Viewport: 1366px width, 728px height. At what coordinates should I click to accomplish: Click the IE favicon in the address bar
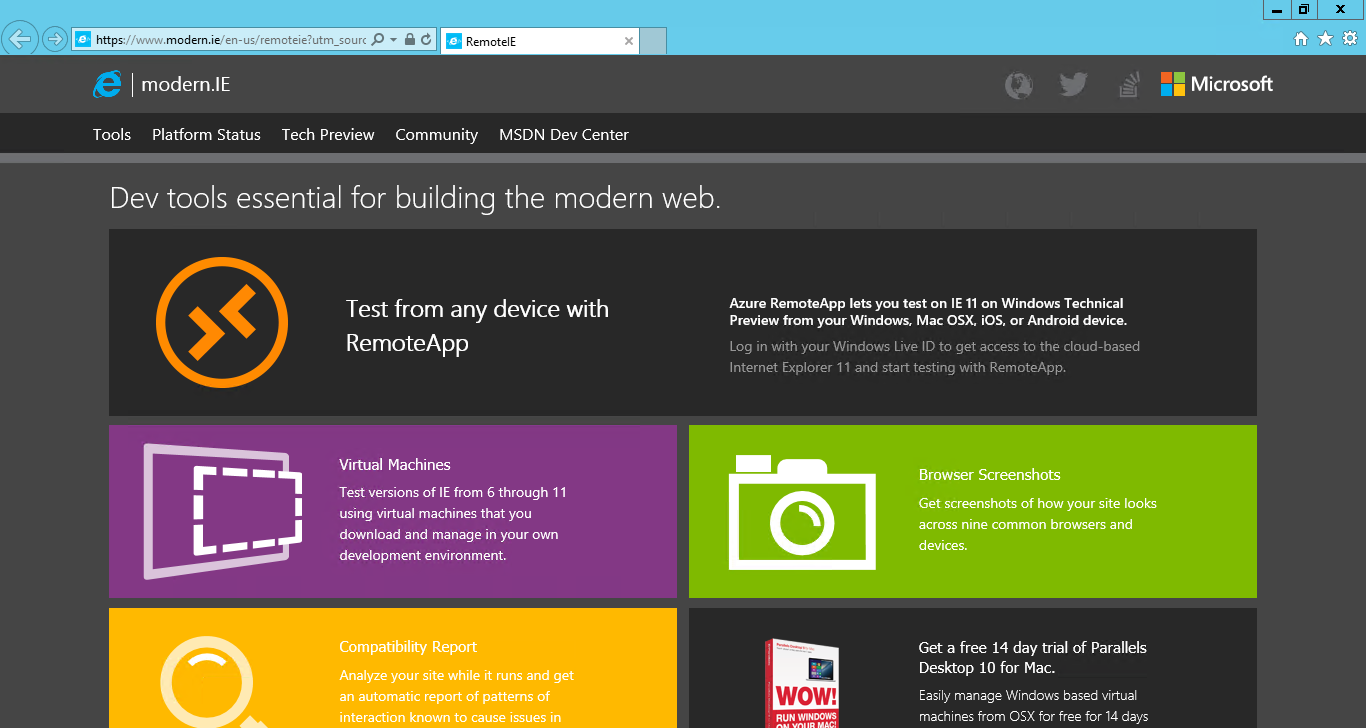tap(83, 40)
